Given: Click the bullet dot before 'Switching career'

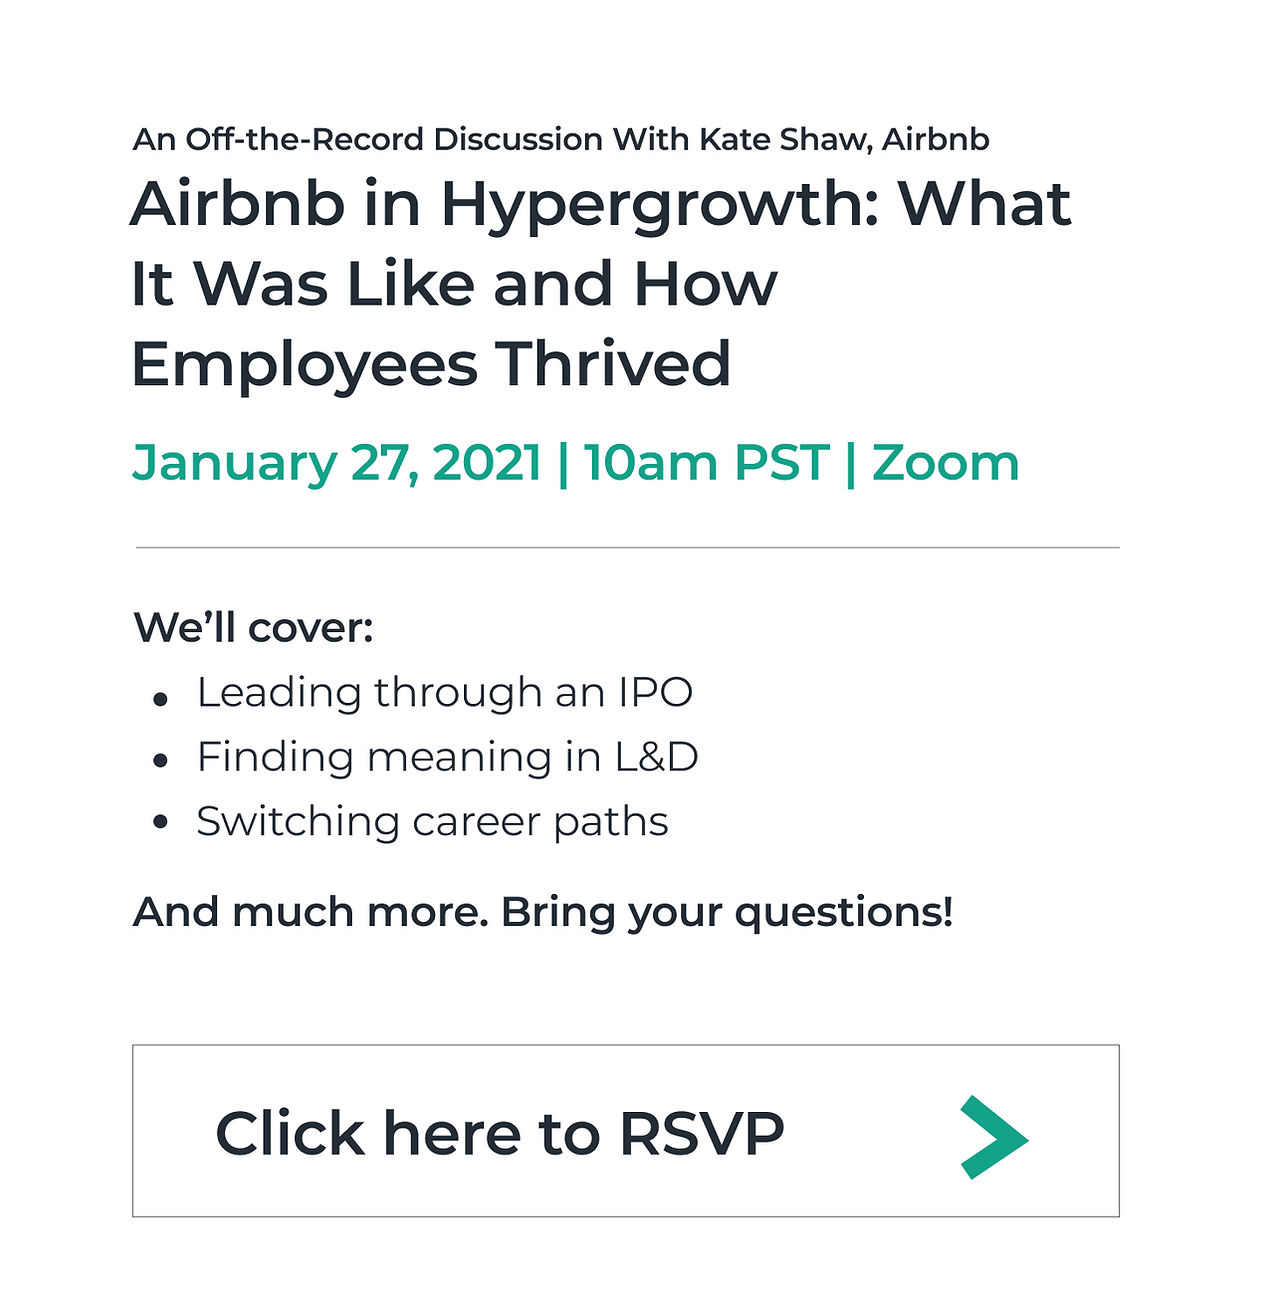Looking at the screenshot, I should 160,823.
